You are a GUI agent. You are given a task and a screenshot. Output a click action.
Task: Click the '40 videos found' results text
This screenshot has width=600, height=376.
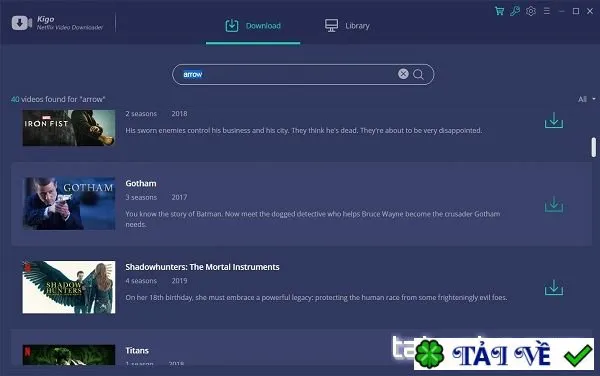point(58,99)
